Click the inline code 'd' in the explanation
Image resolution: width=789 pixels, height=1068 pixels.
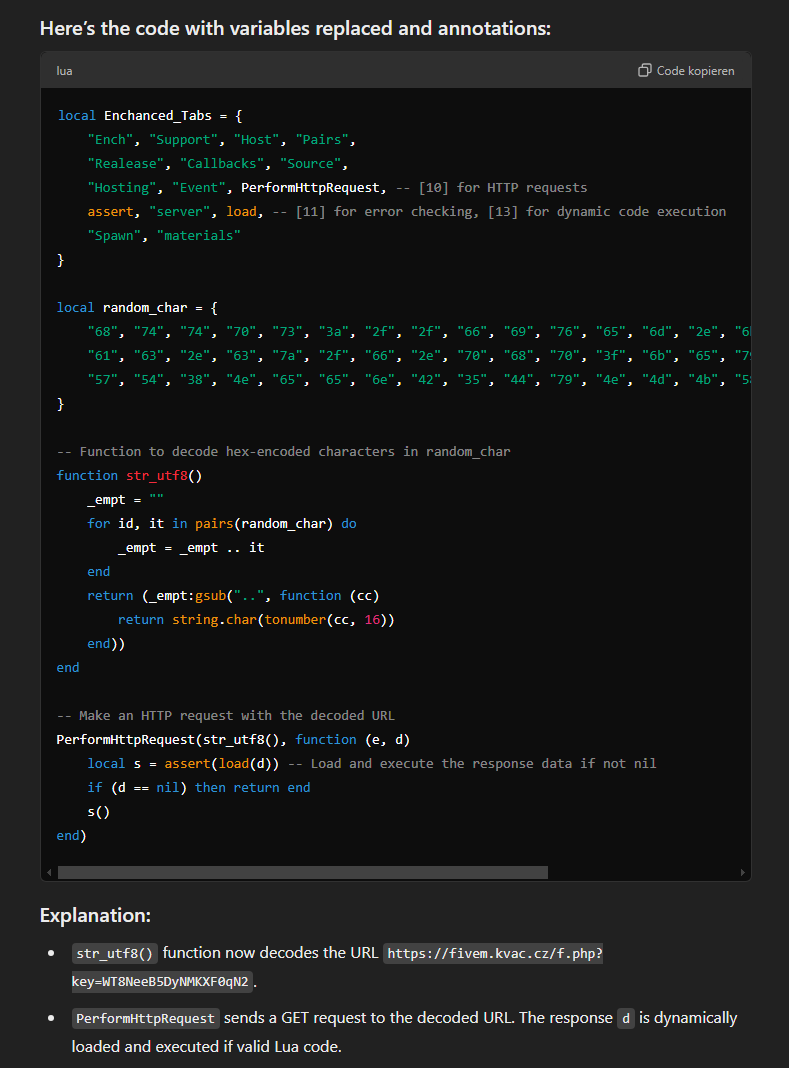pyautogui.click(x=625, y=1018)
